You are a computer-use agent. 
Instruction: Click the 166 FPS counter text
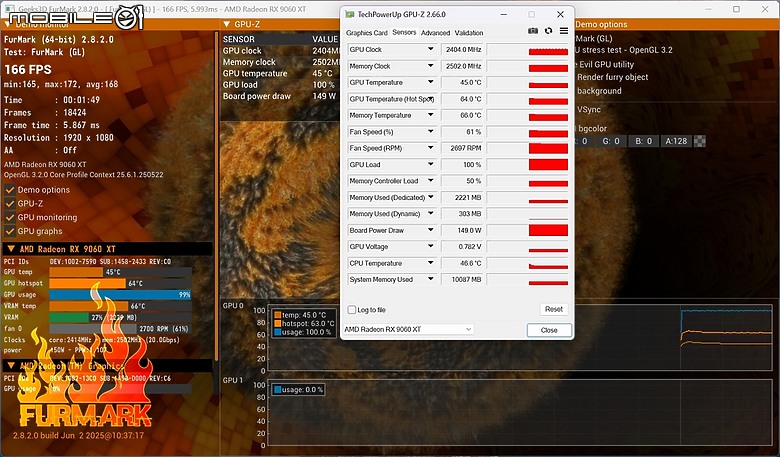click(x=28, y=70)
